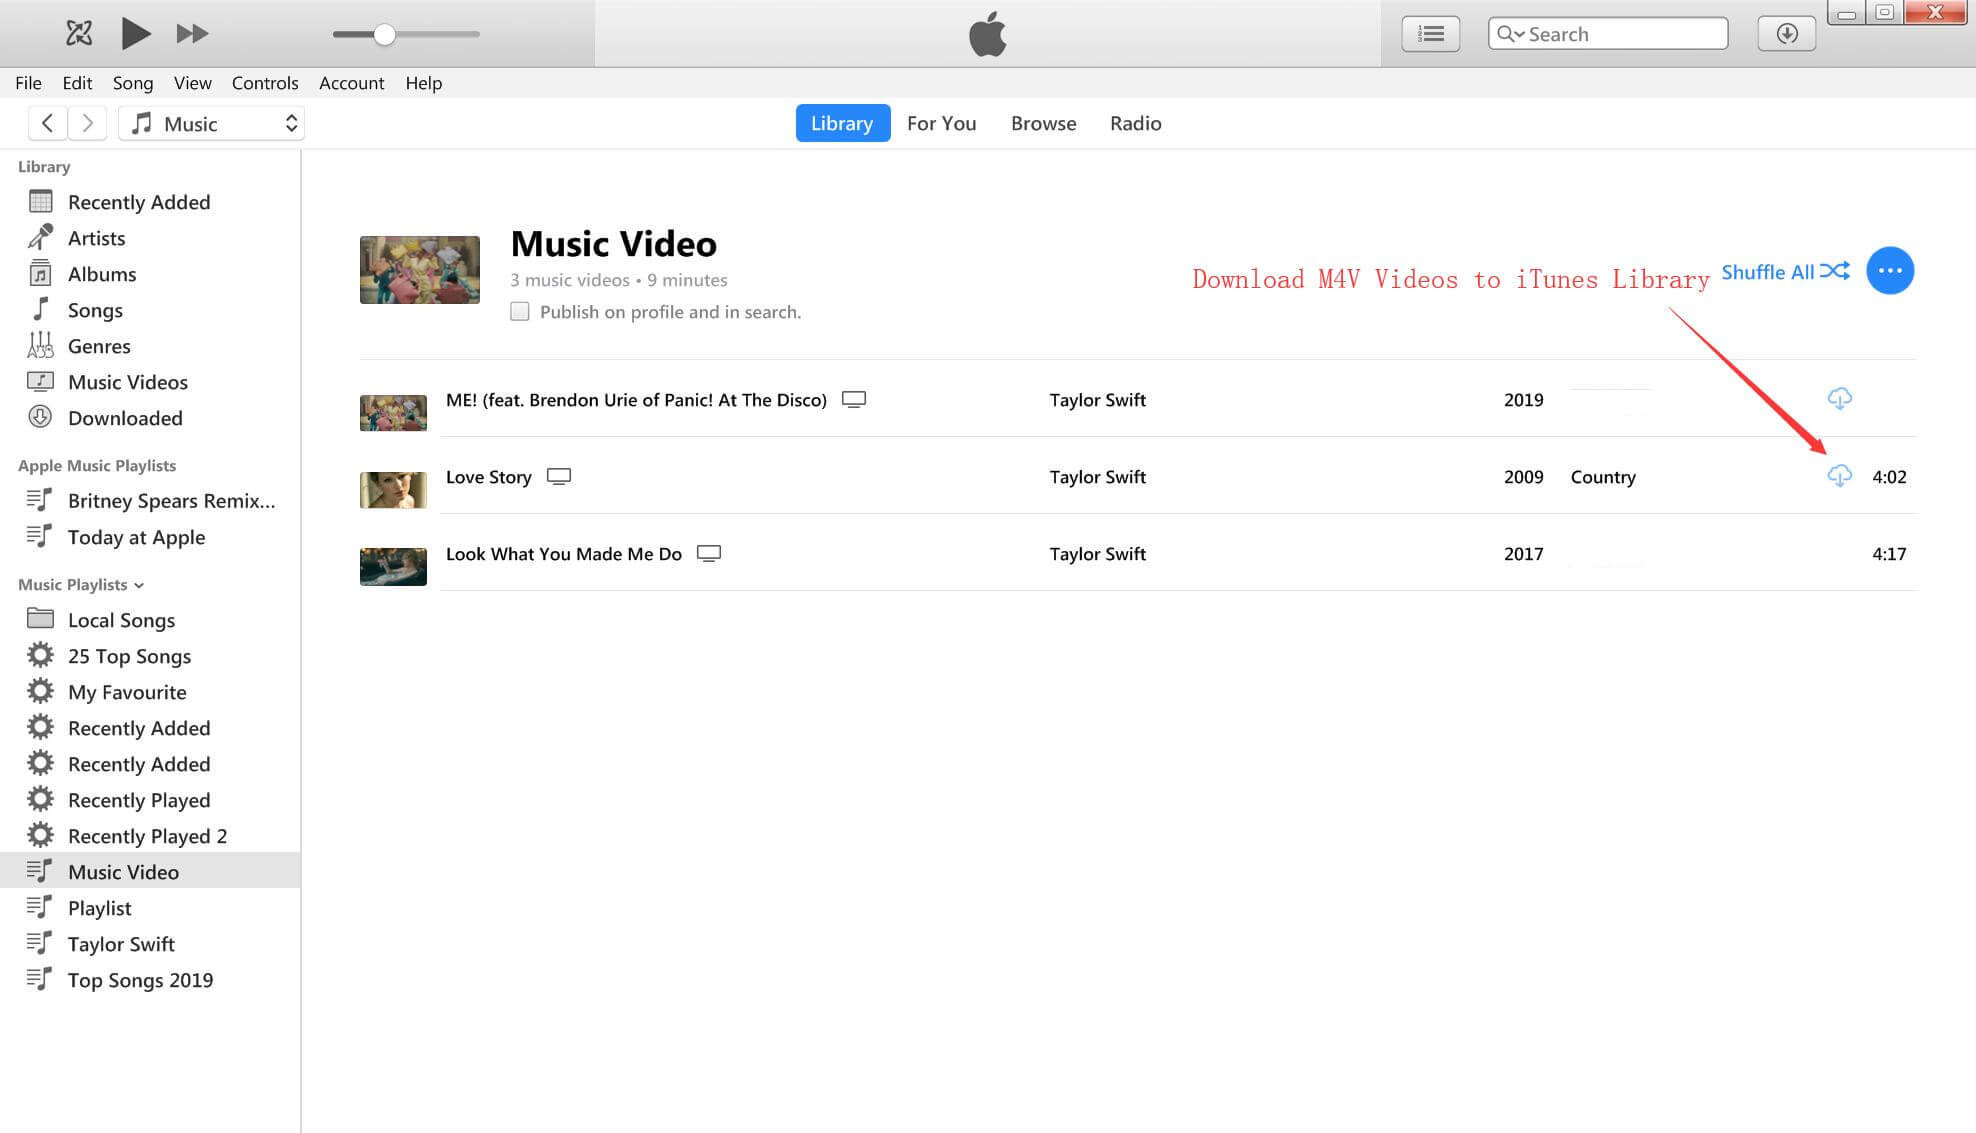The width and height of the screenshot is (1976, 1133).
Task: Click the download icon for ME! song
Action: click(x=1839, y=398)
